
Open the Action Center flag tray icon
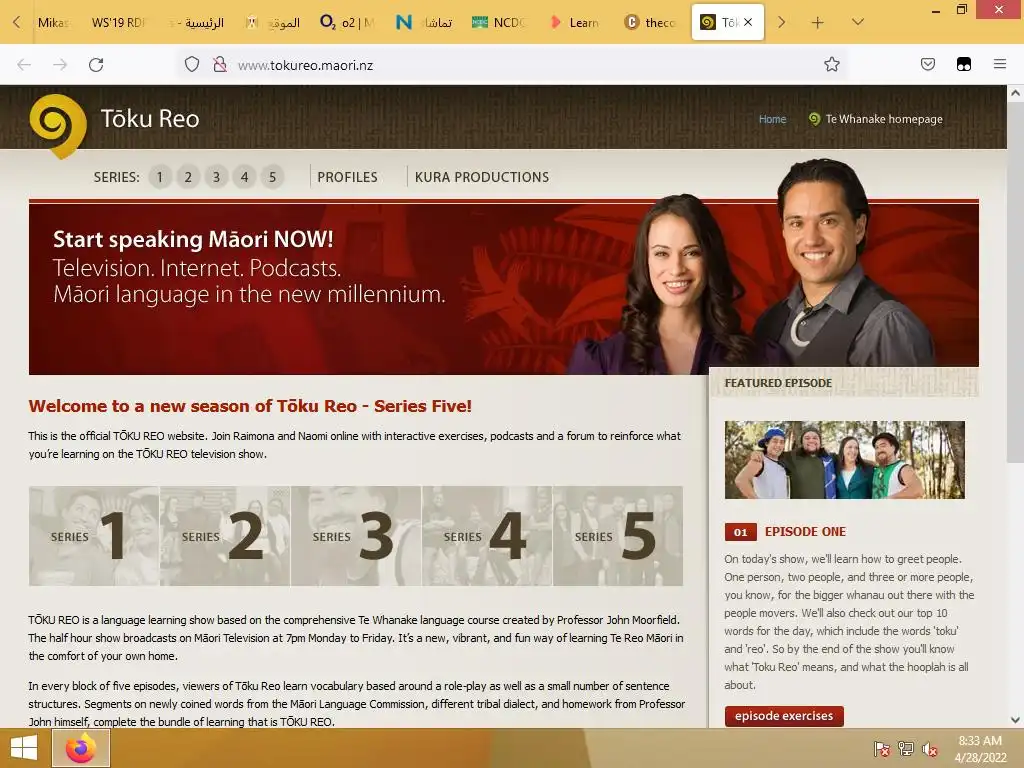[882, 748]
